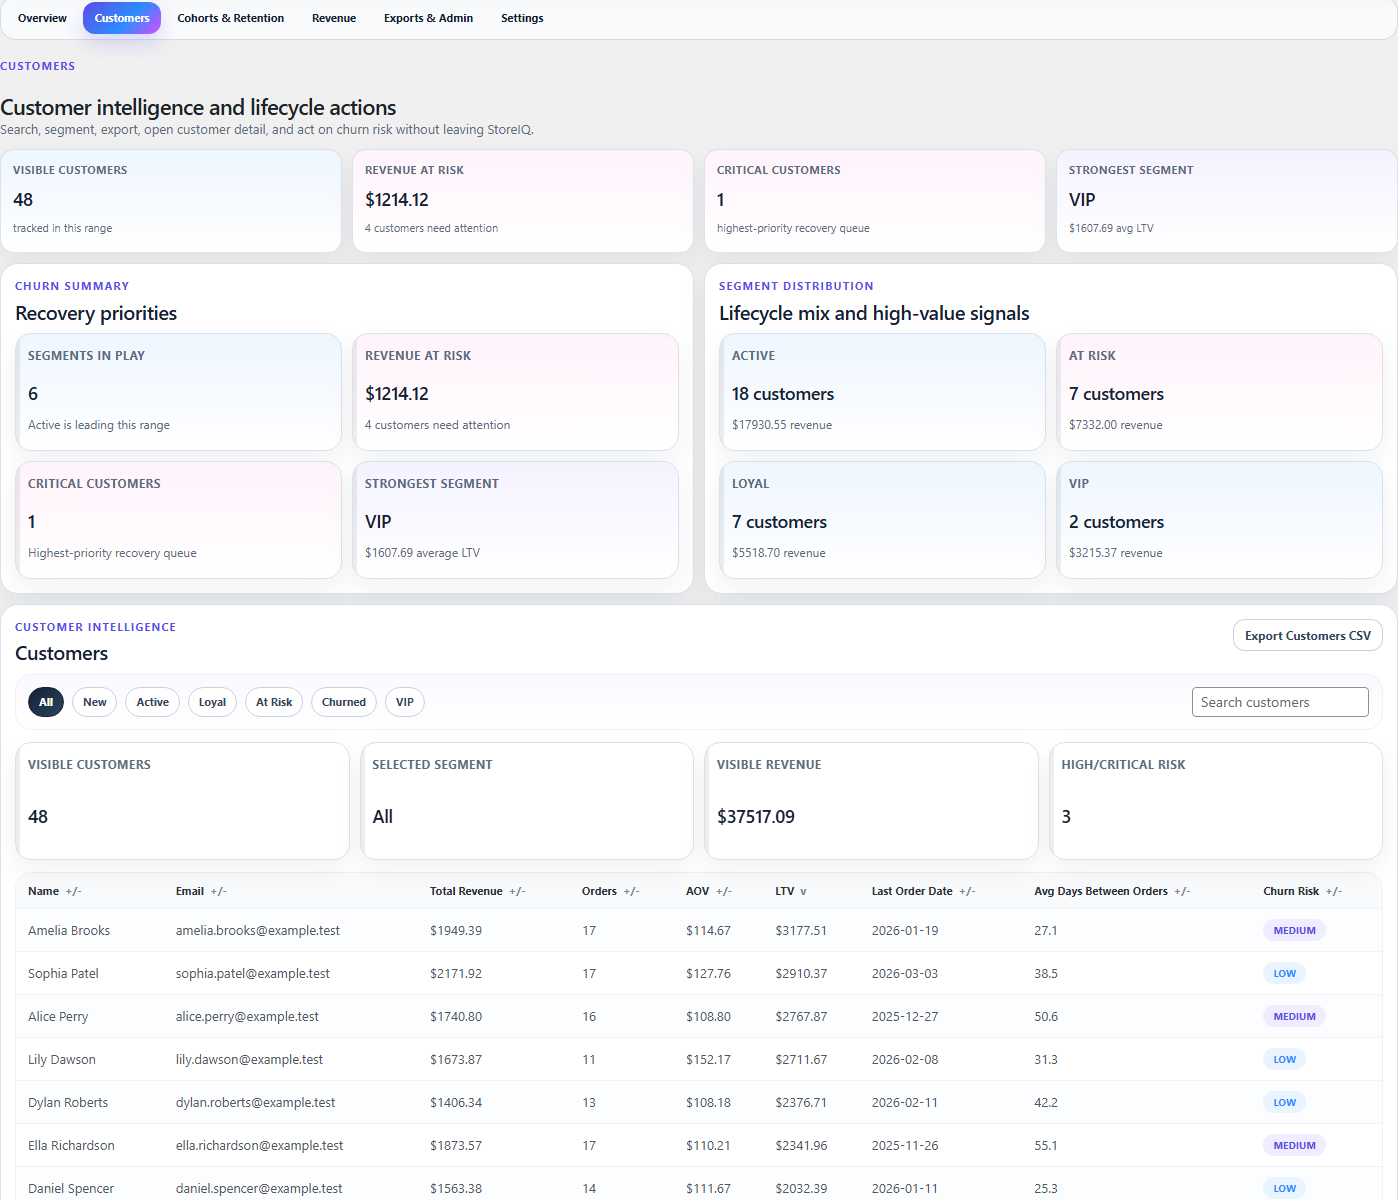Switch to the Revenue tab
Viewport: 1398px width, 1200px height.
point(334,18)
